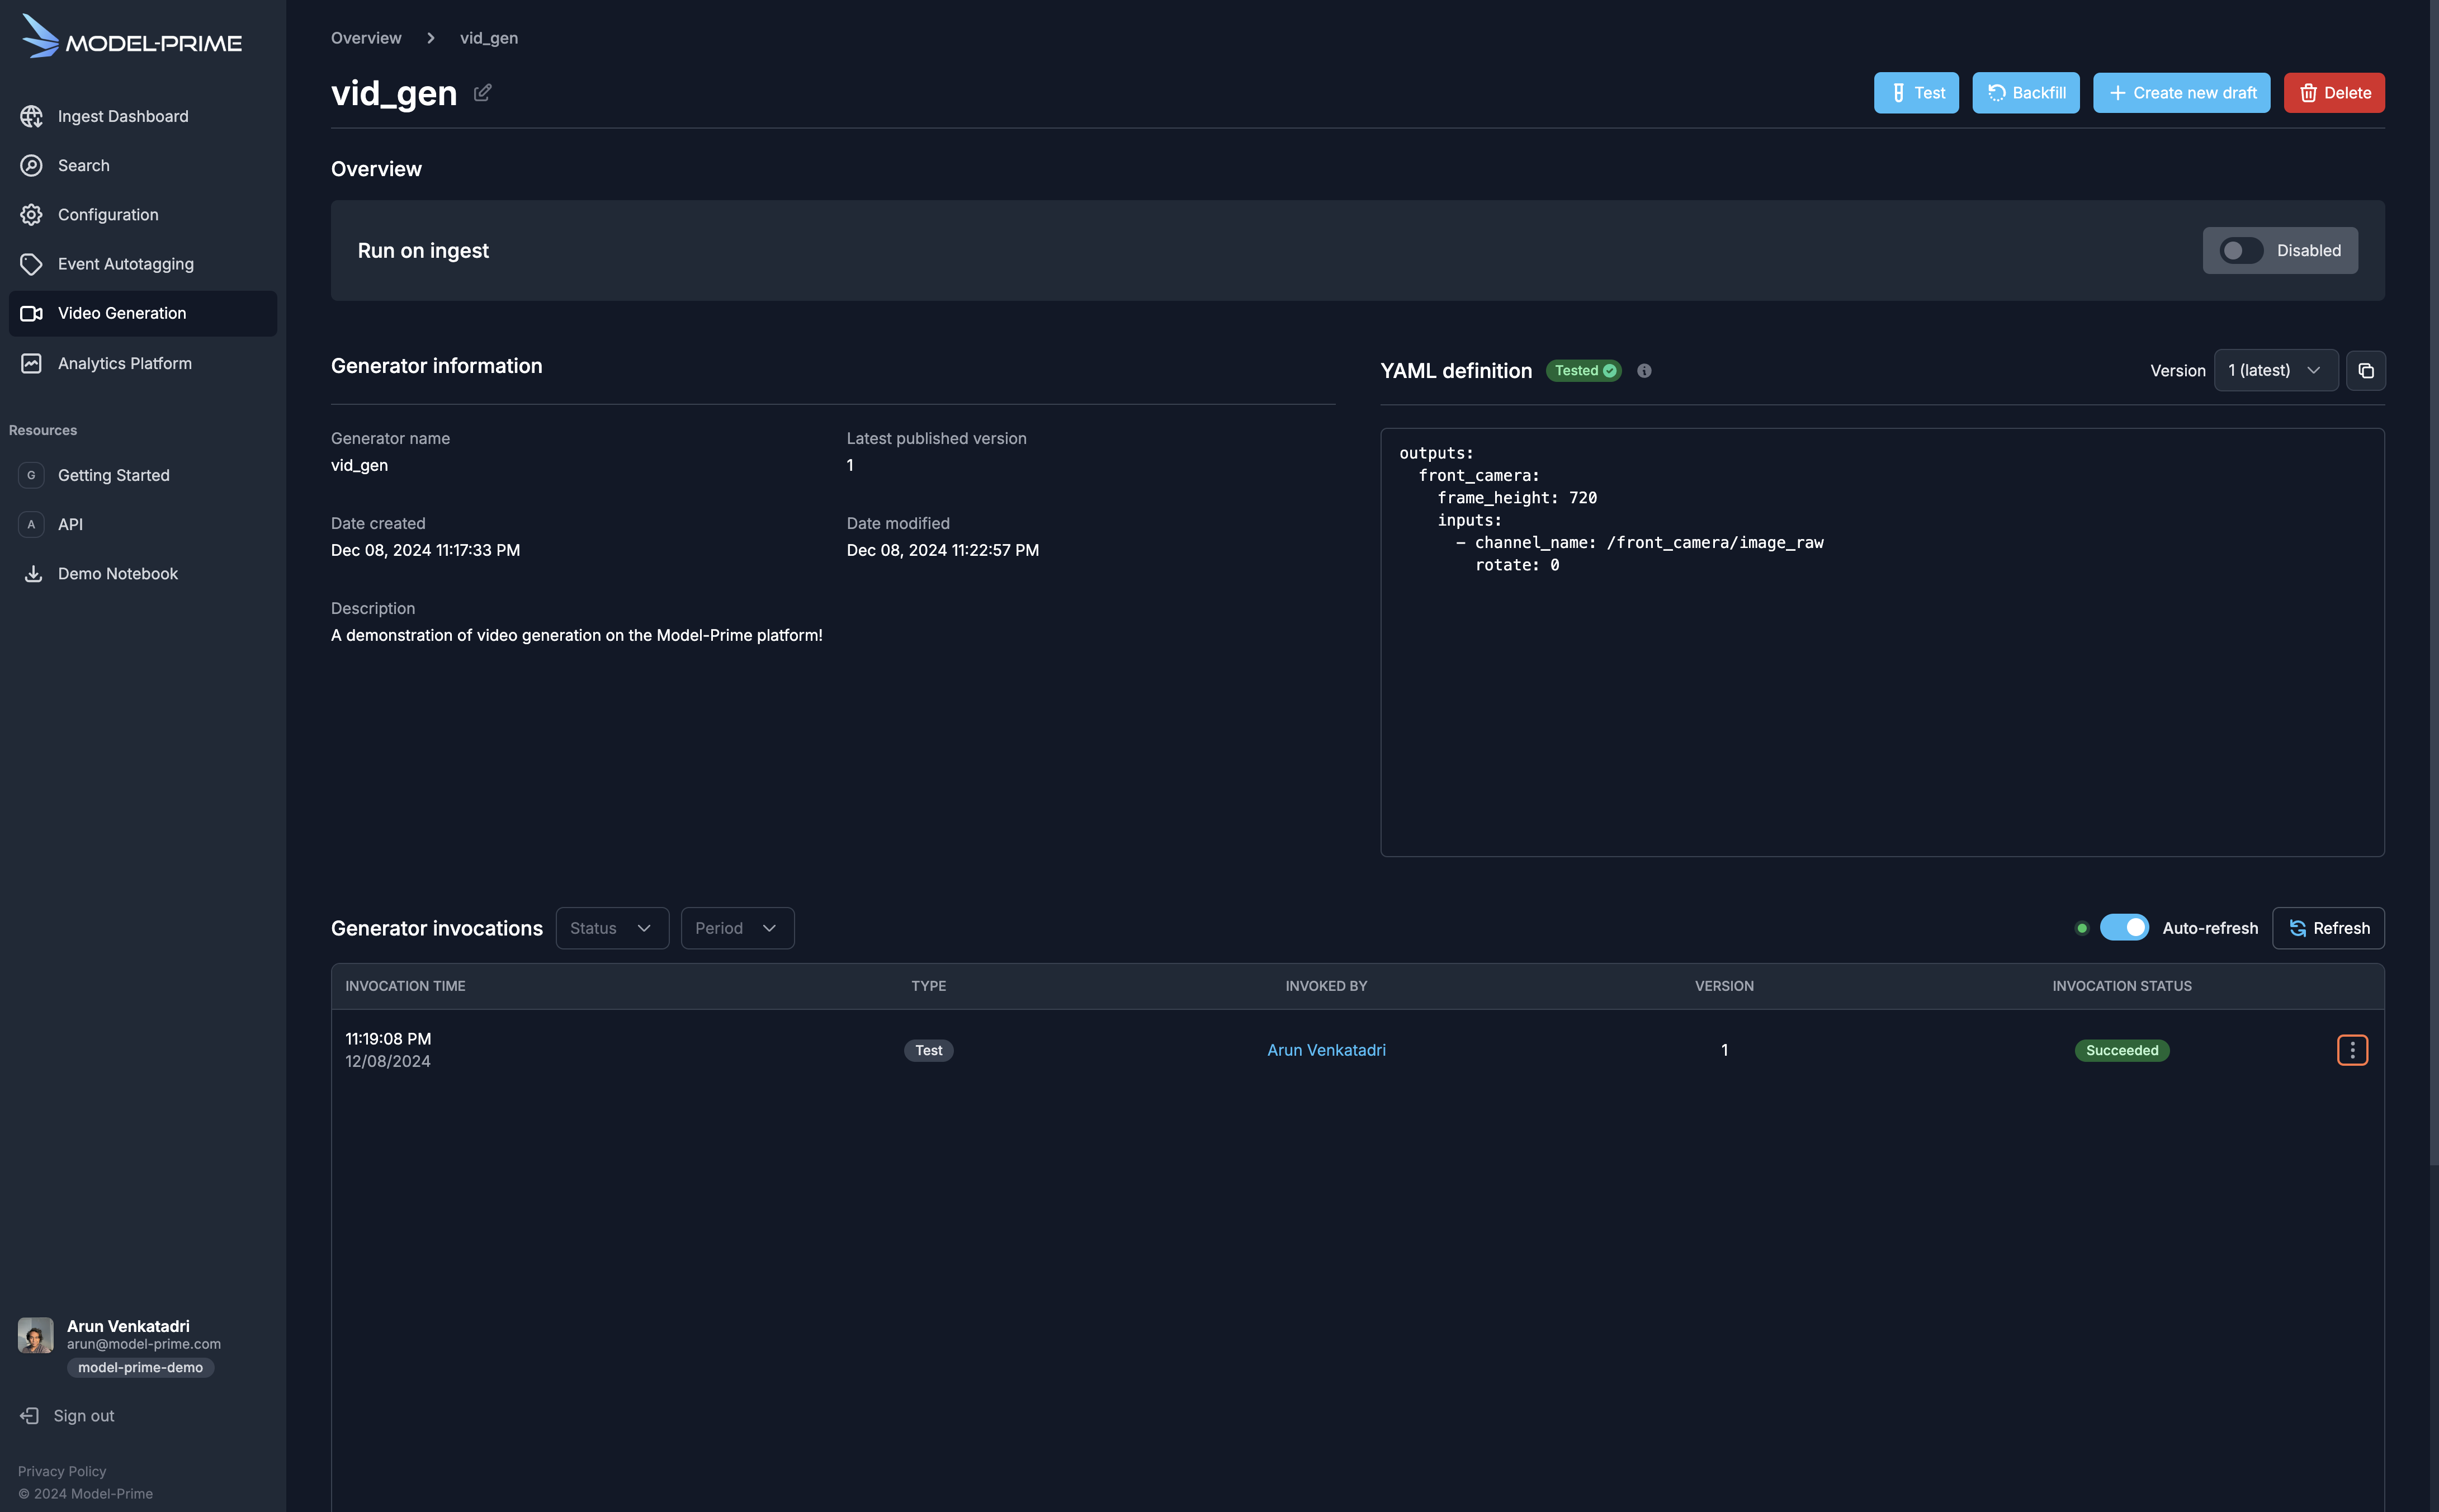This screenshot has width=2439, height=1512.
Task: Click the vid_gen breadcrumb
Action: pyautogui.click(x=489, y=38)
